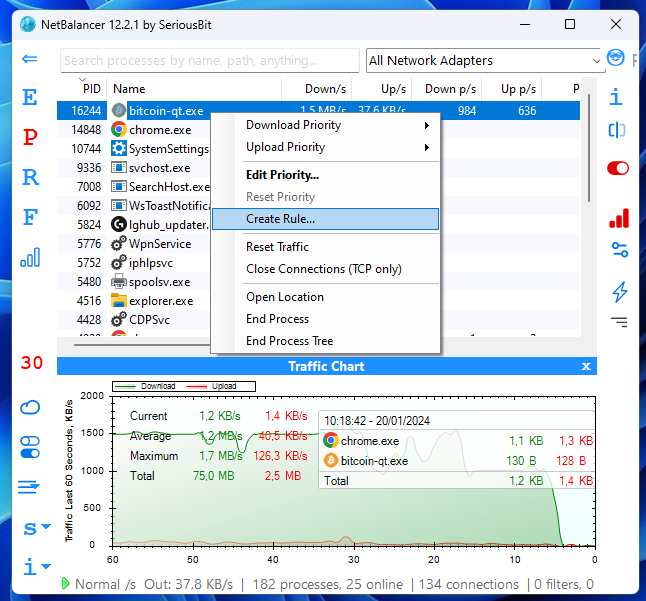Click the double toggle switches sidebar icon
Image resolution: width=646 pixels, height=601 pixels.
pos(30,447)
